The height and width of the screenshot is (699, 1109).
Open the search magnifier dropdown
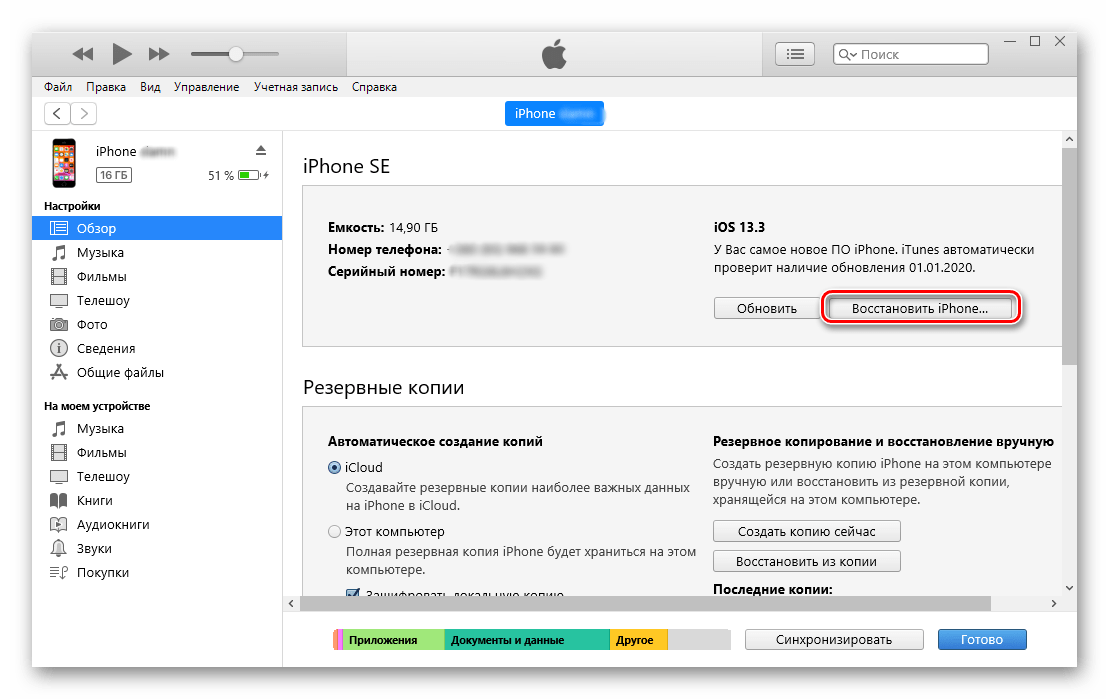(x=848, y=55)
